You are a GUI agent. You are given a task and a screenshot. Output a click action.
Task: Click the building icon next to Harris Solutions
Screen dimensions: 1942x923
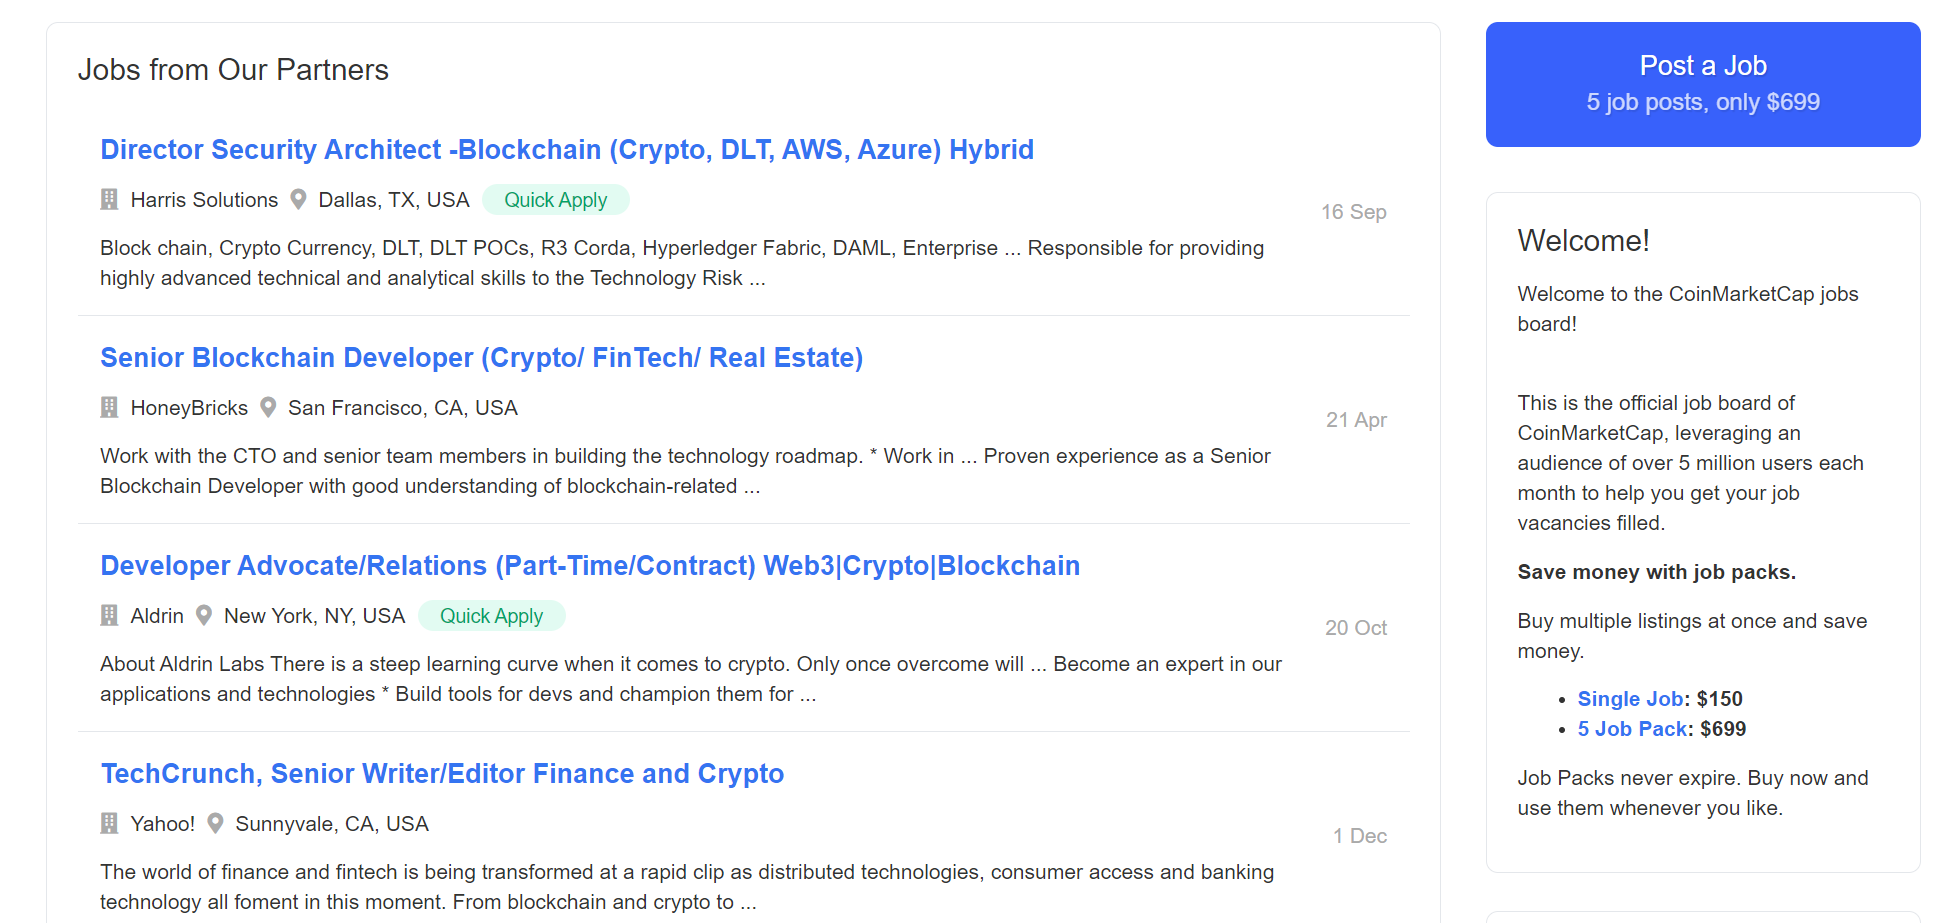(x=109, y=199)
